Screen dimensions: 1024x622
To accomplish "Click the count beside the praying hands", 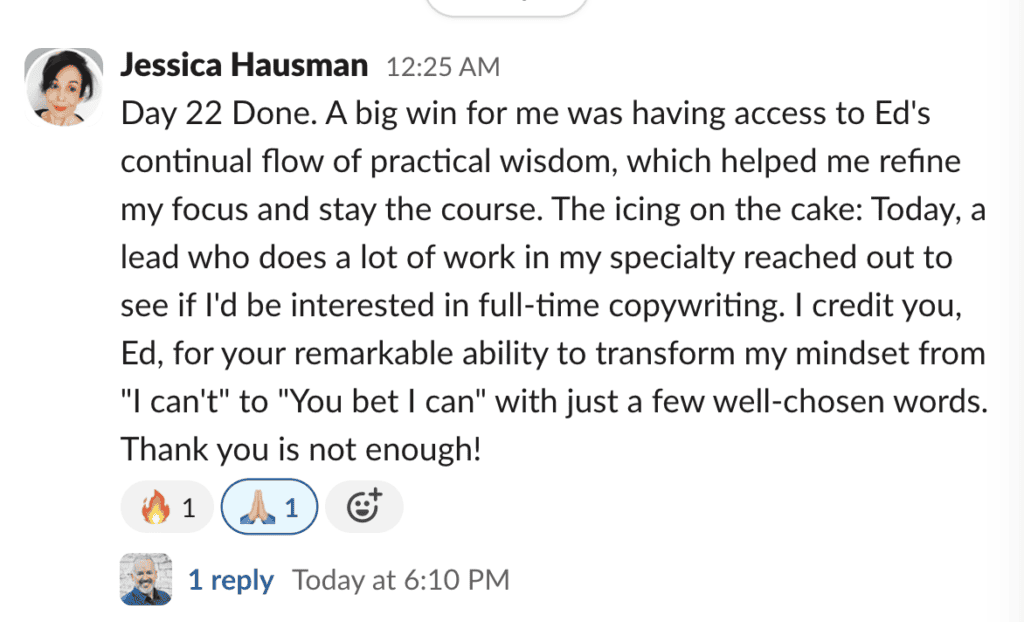I will (x=291, y=508).
